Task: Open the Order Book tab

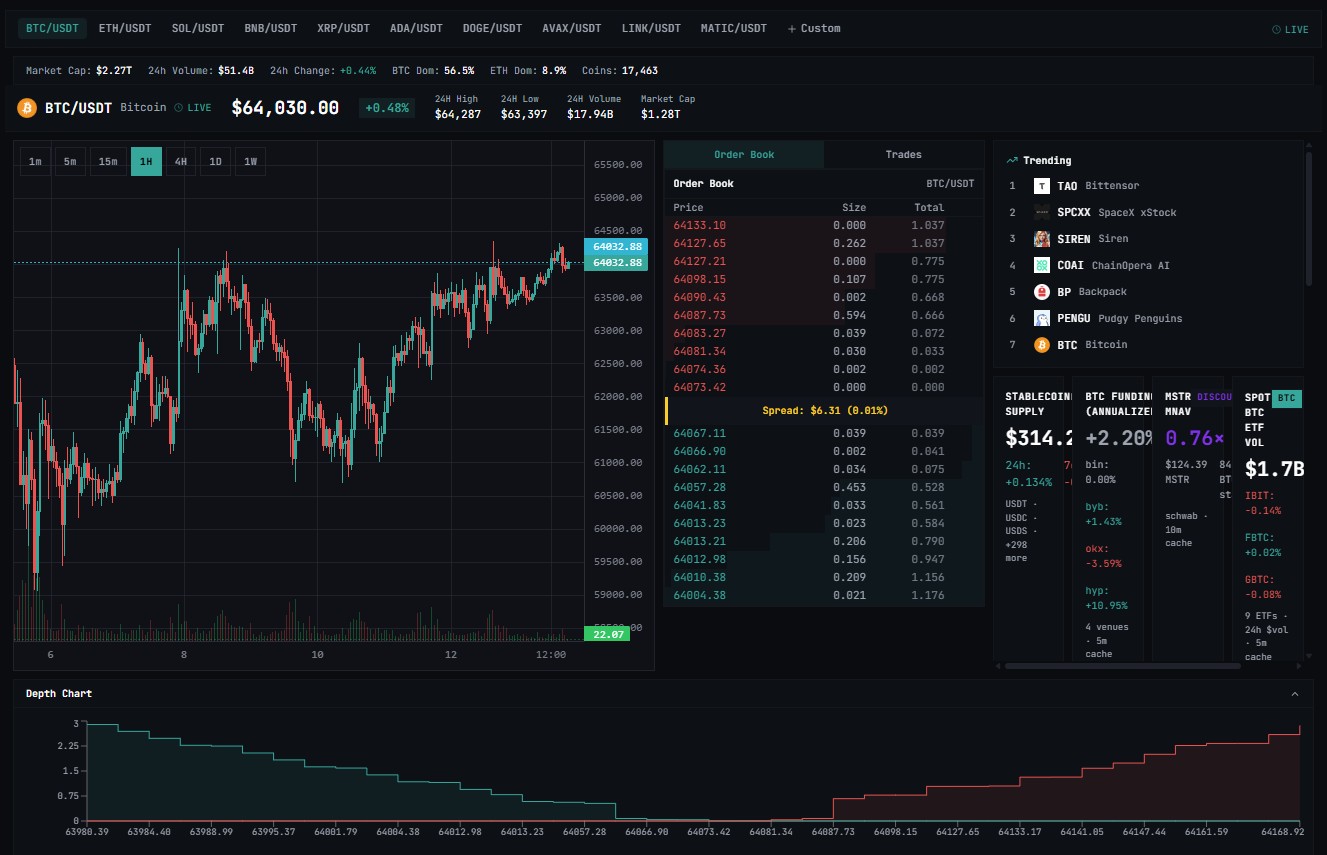Action: 744,155
